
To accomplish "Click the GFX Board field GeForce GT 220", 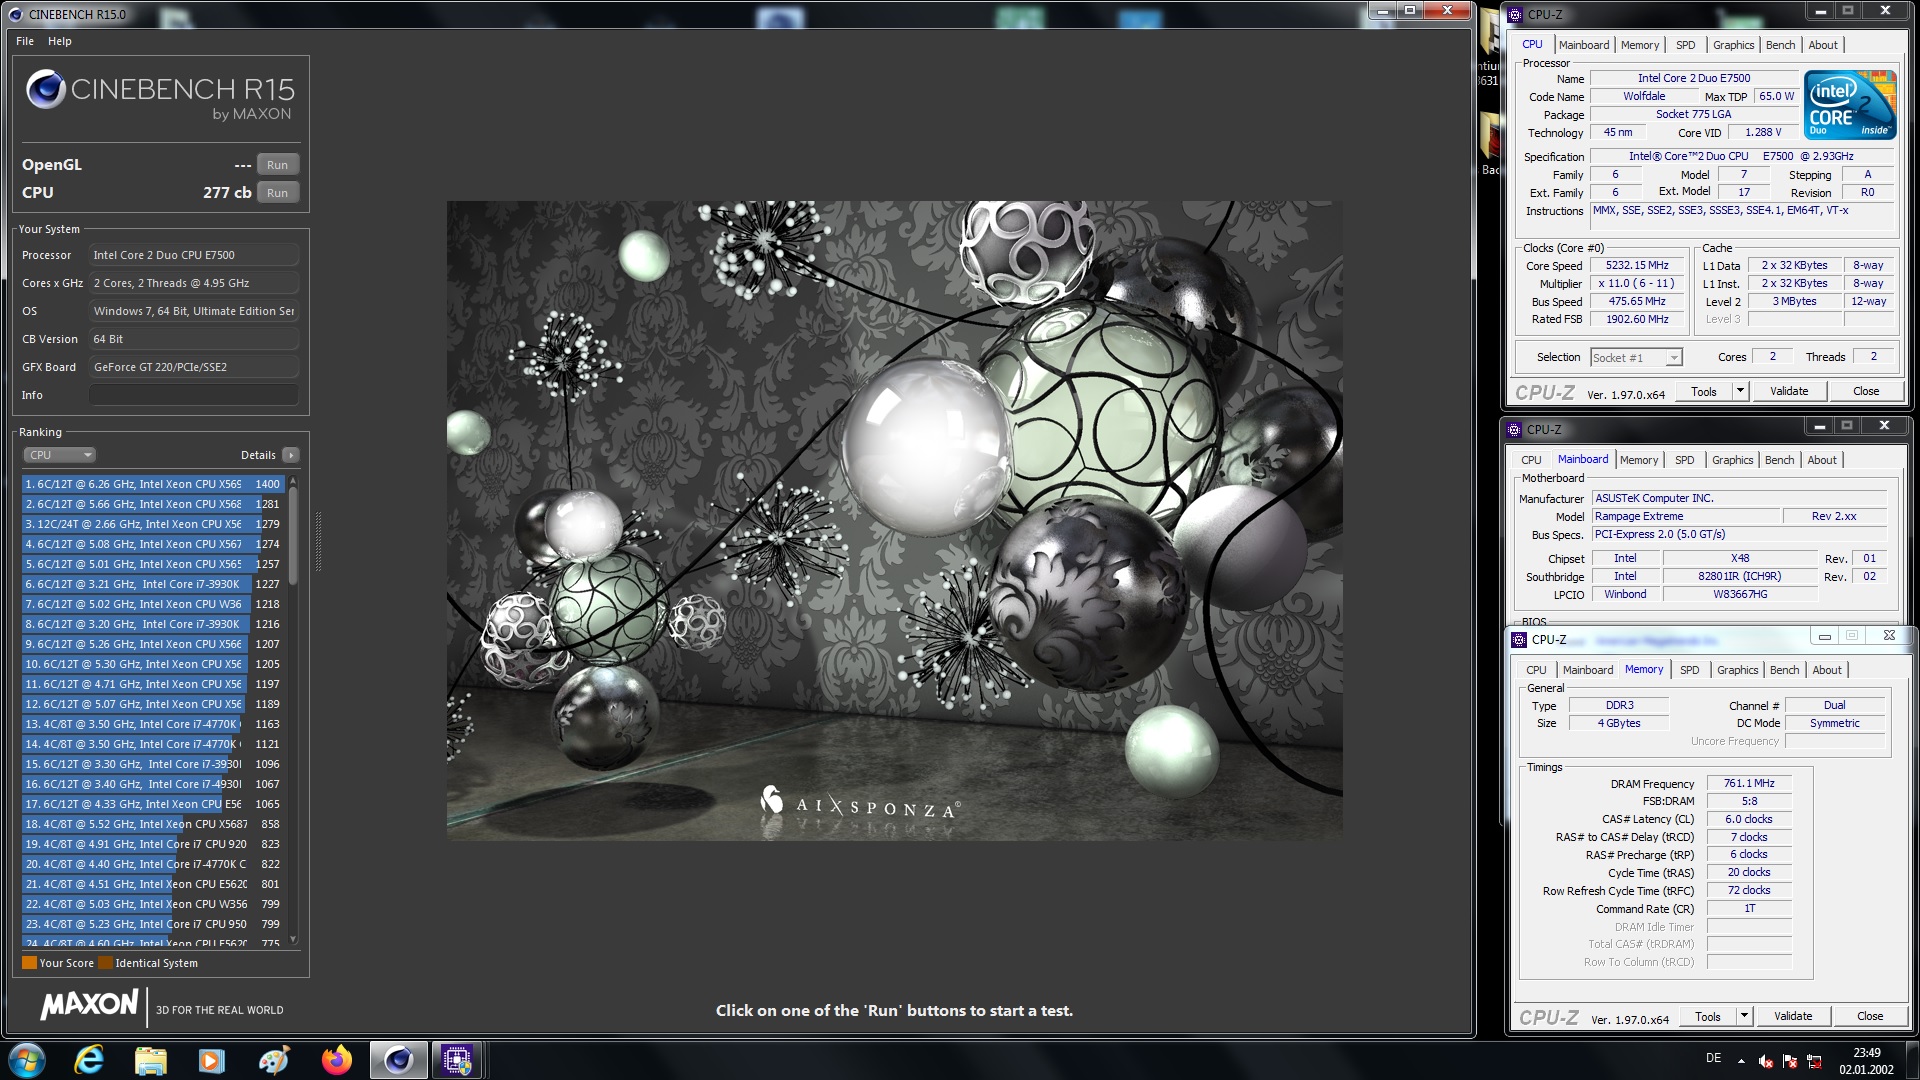I will 194,367.
